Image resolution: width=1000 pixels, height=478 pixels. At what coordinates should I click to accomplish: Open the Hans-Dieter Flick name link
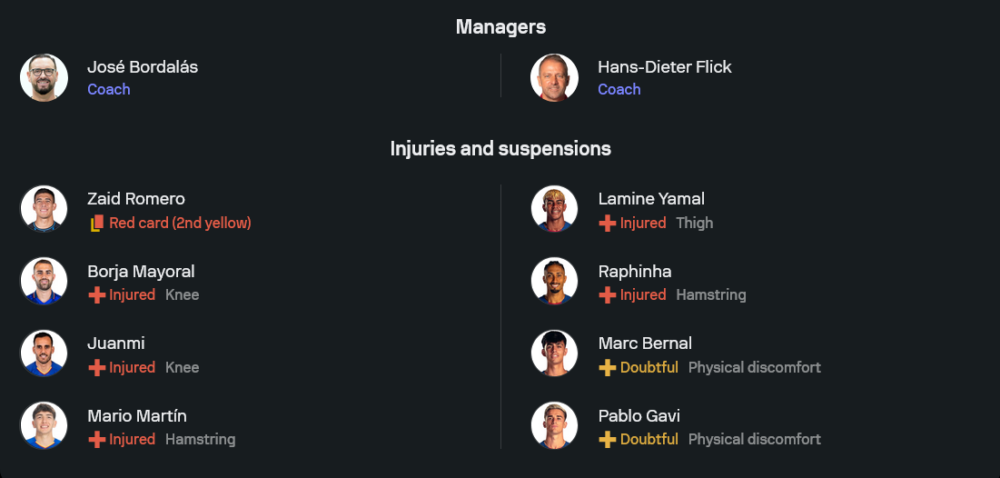click(x=664, y=67)
